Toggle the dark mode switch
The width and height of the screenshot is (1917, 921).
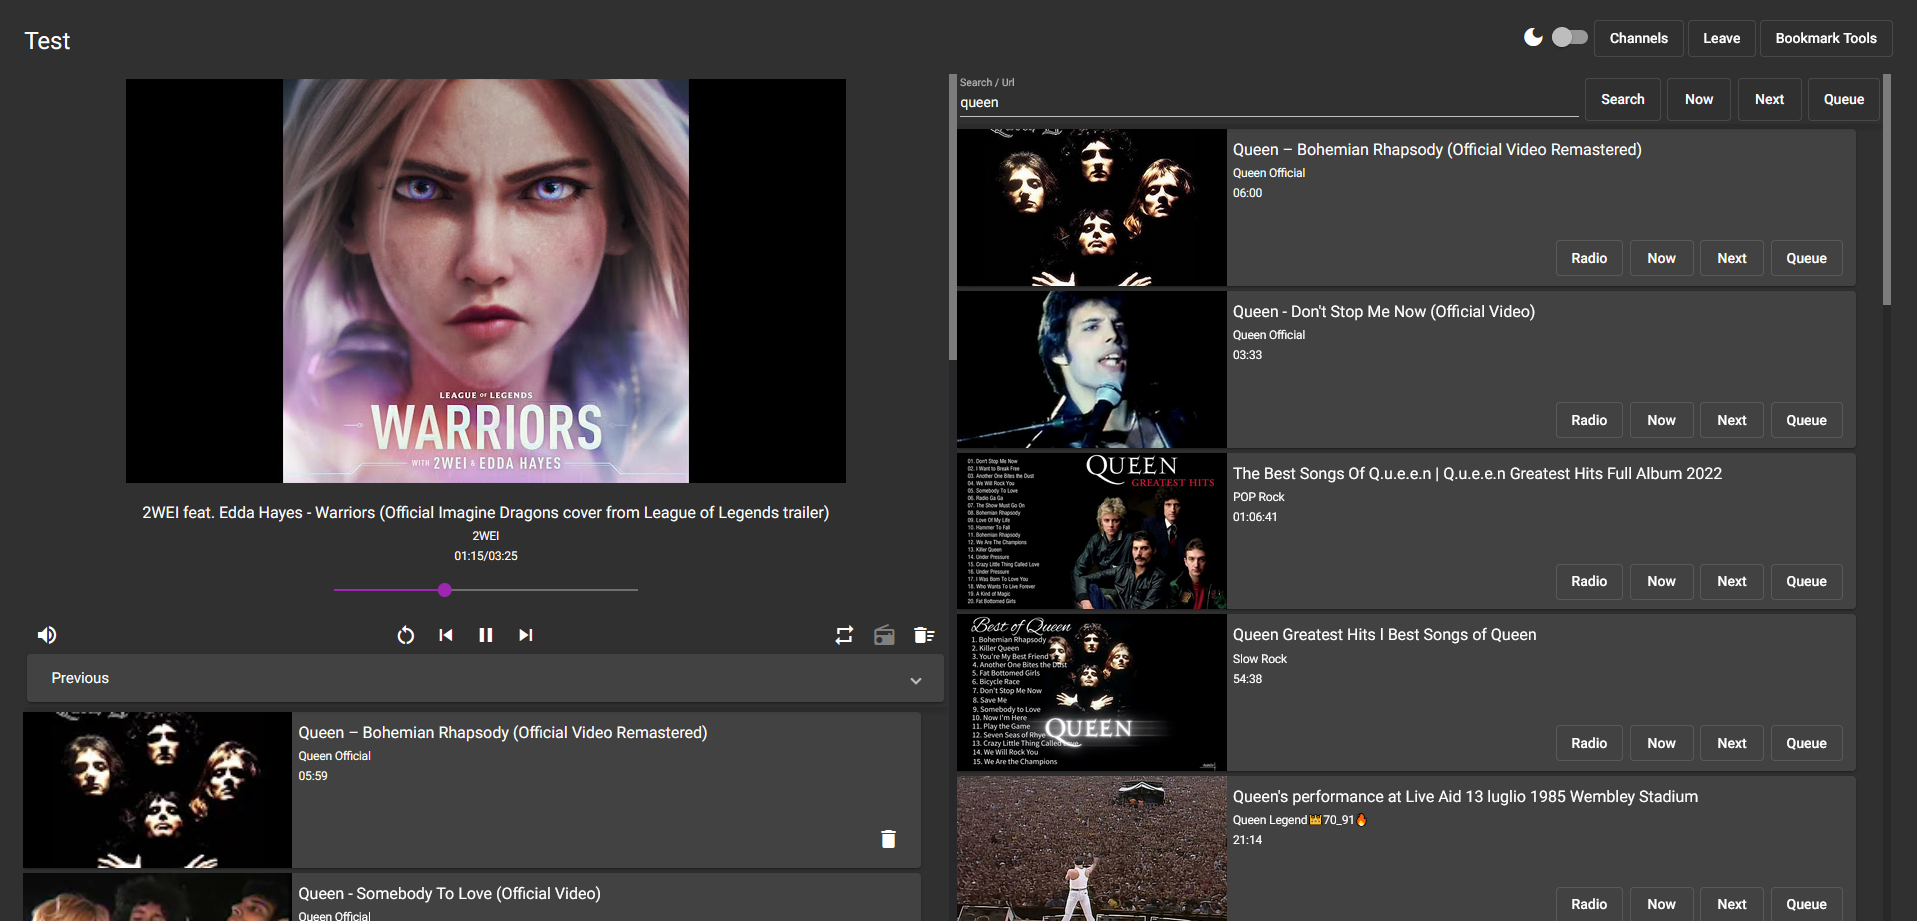coord(1569,37)
